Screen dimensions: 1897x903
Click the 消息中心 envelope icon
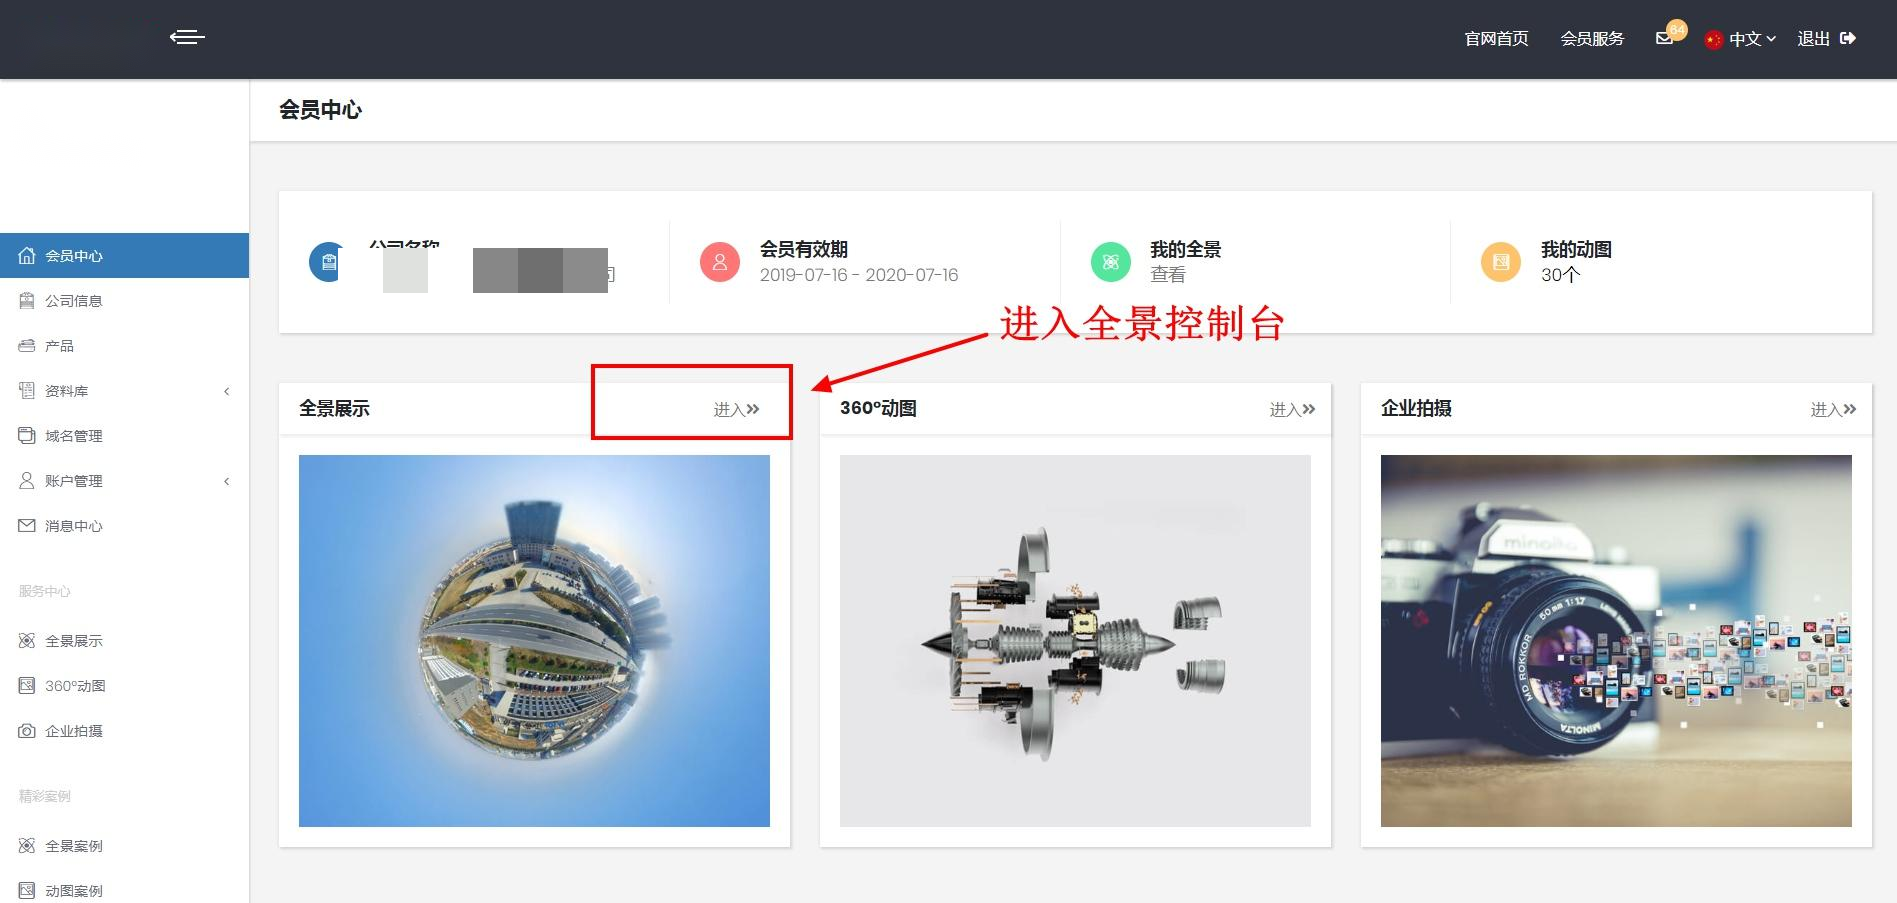[27, 525]
